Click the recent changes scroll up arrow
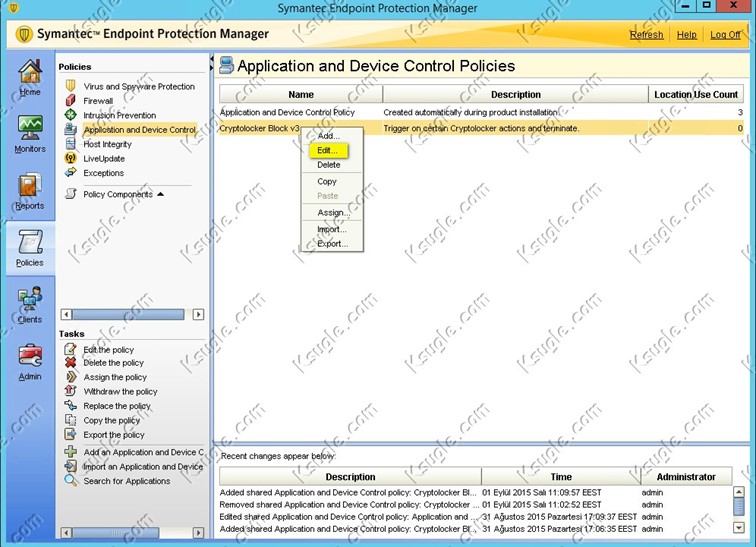 pyautogui.click(x=738, y=492)
